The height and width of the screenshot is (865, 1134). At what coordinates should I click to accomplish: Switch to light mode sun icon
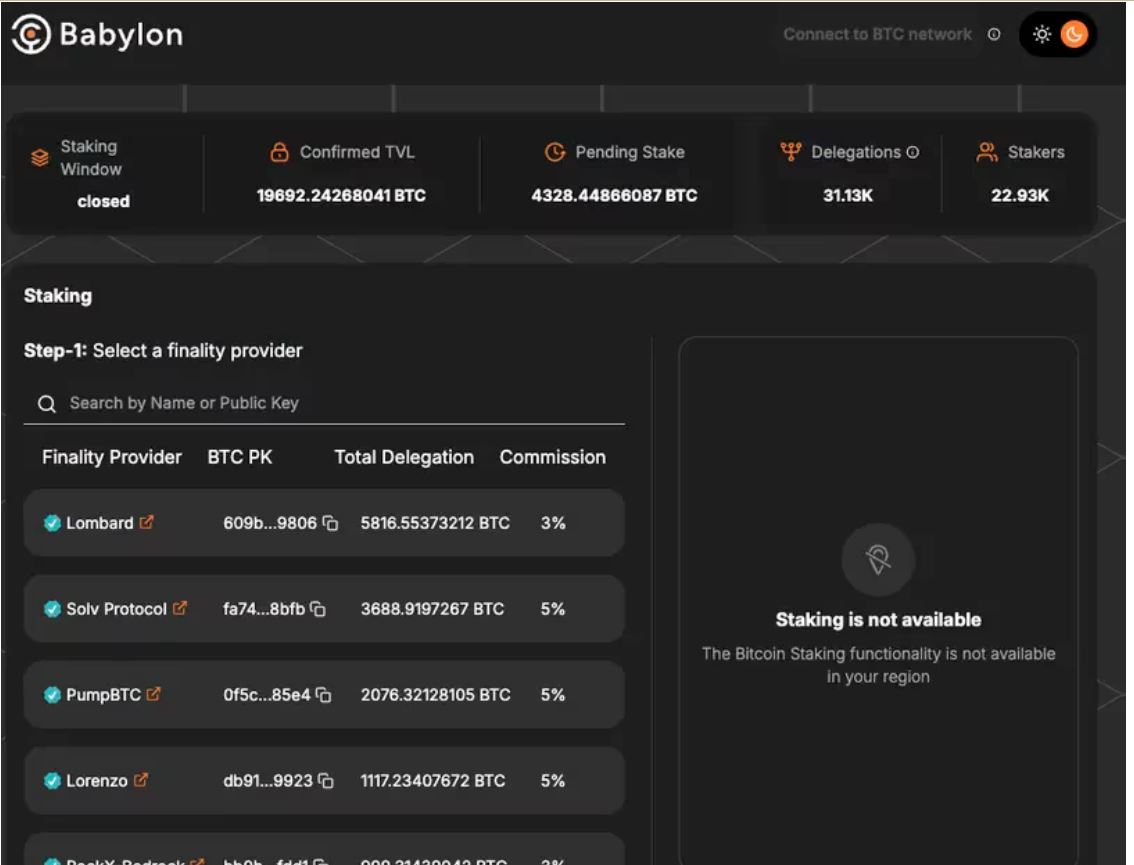1042,35
